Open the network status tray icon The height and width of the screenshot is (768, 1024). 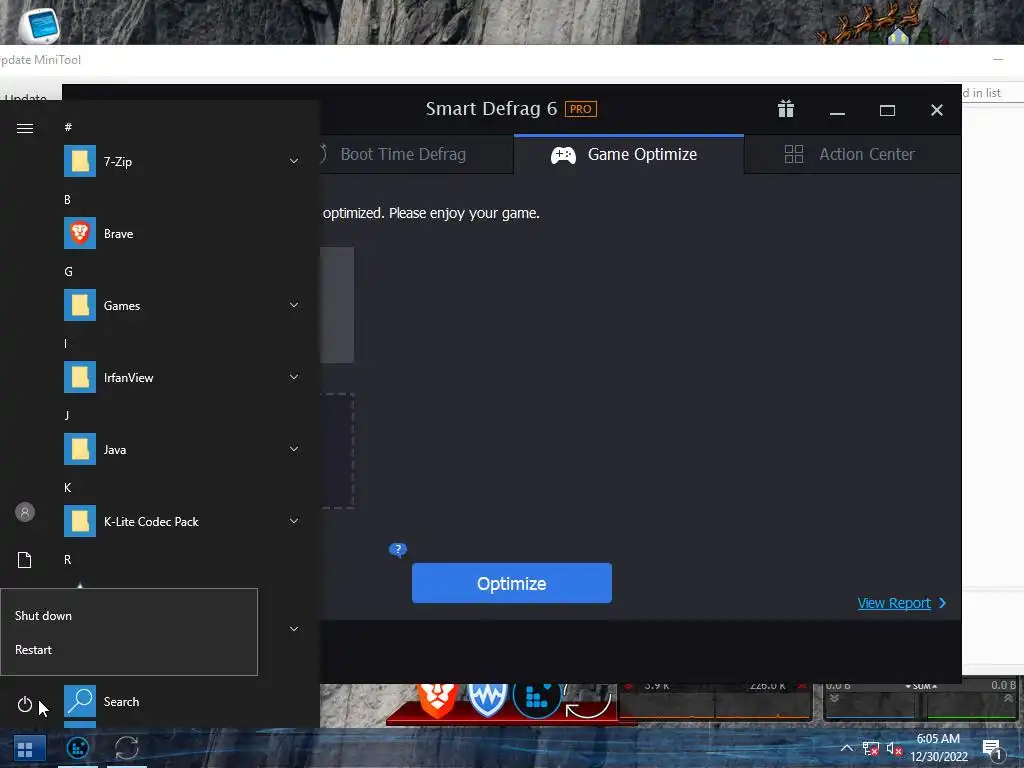click(x=871, y=748)
